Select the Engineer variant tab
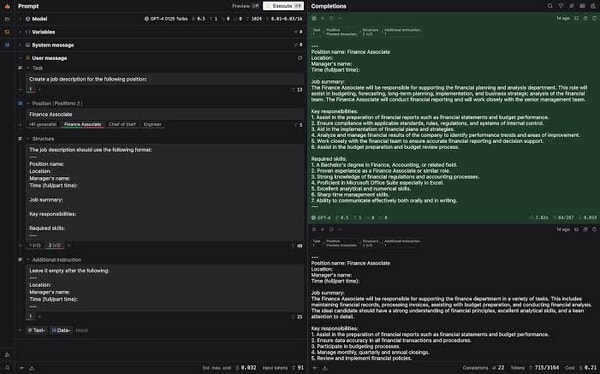 152,124
